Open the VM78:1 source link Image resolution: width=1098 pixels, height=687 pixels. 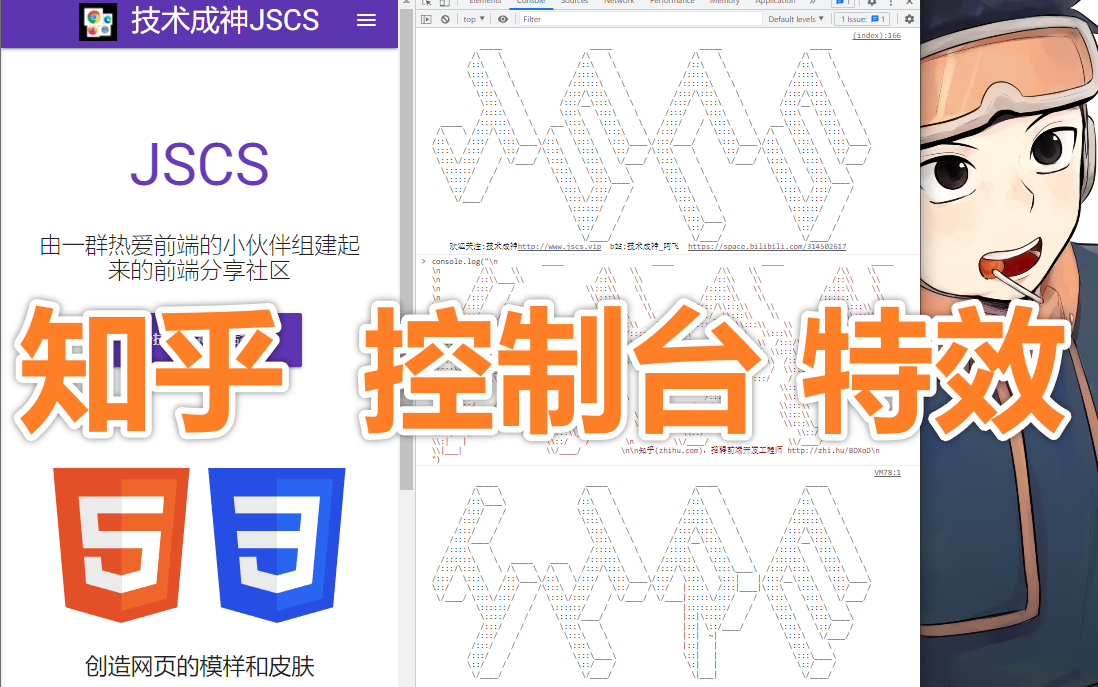[887, 473]
